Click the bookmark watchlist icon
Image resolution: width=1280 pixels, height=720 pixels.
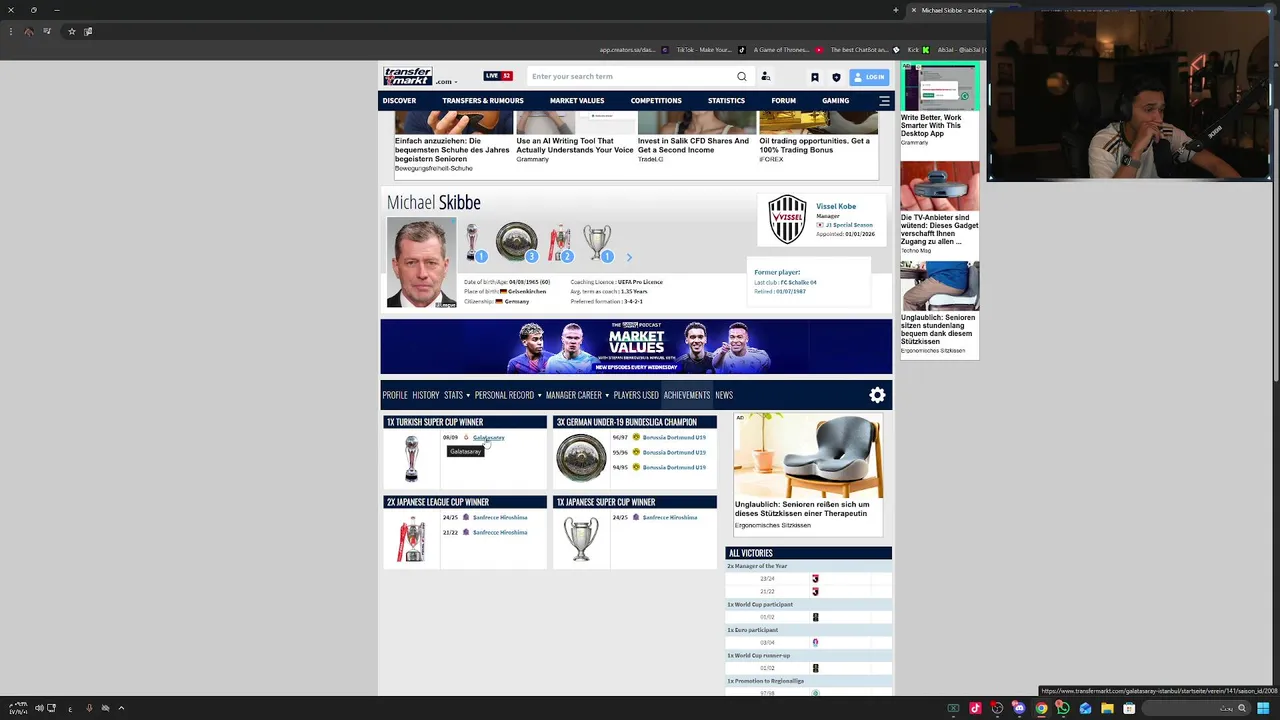[815, 77]
